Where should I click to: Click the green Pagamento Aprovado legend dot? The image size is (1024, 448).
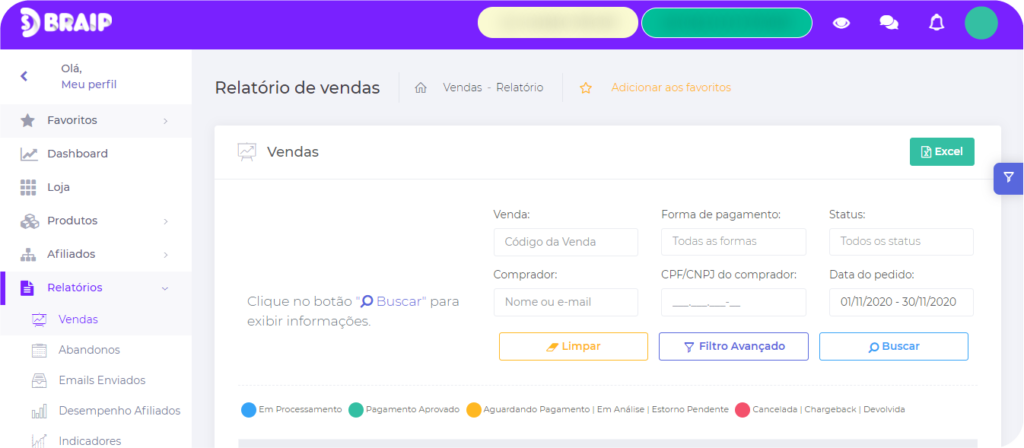click(356, 410)
